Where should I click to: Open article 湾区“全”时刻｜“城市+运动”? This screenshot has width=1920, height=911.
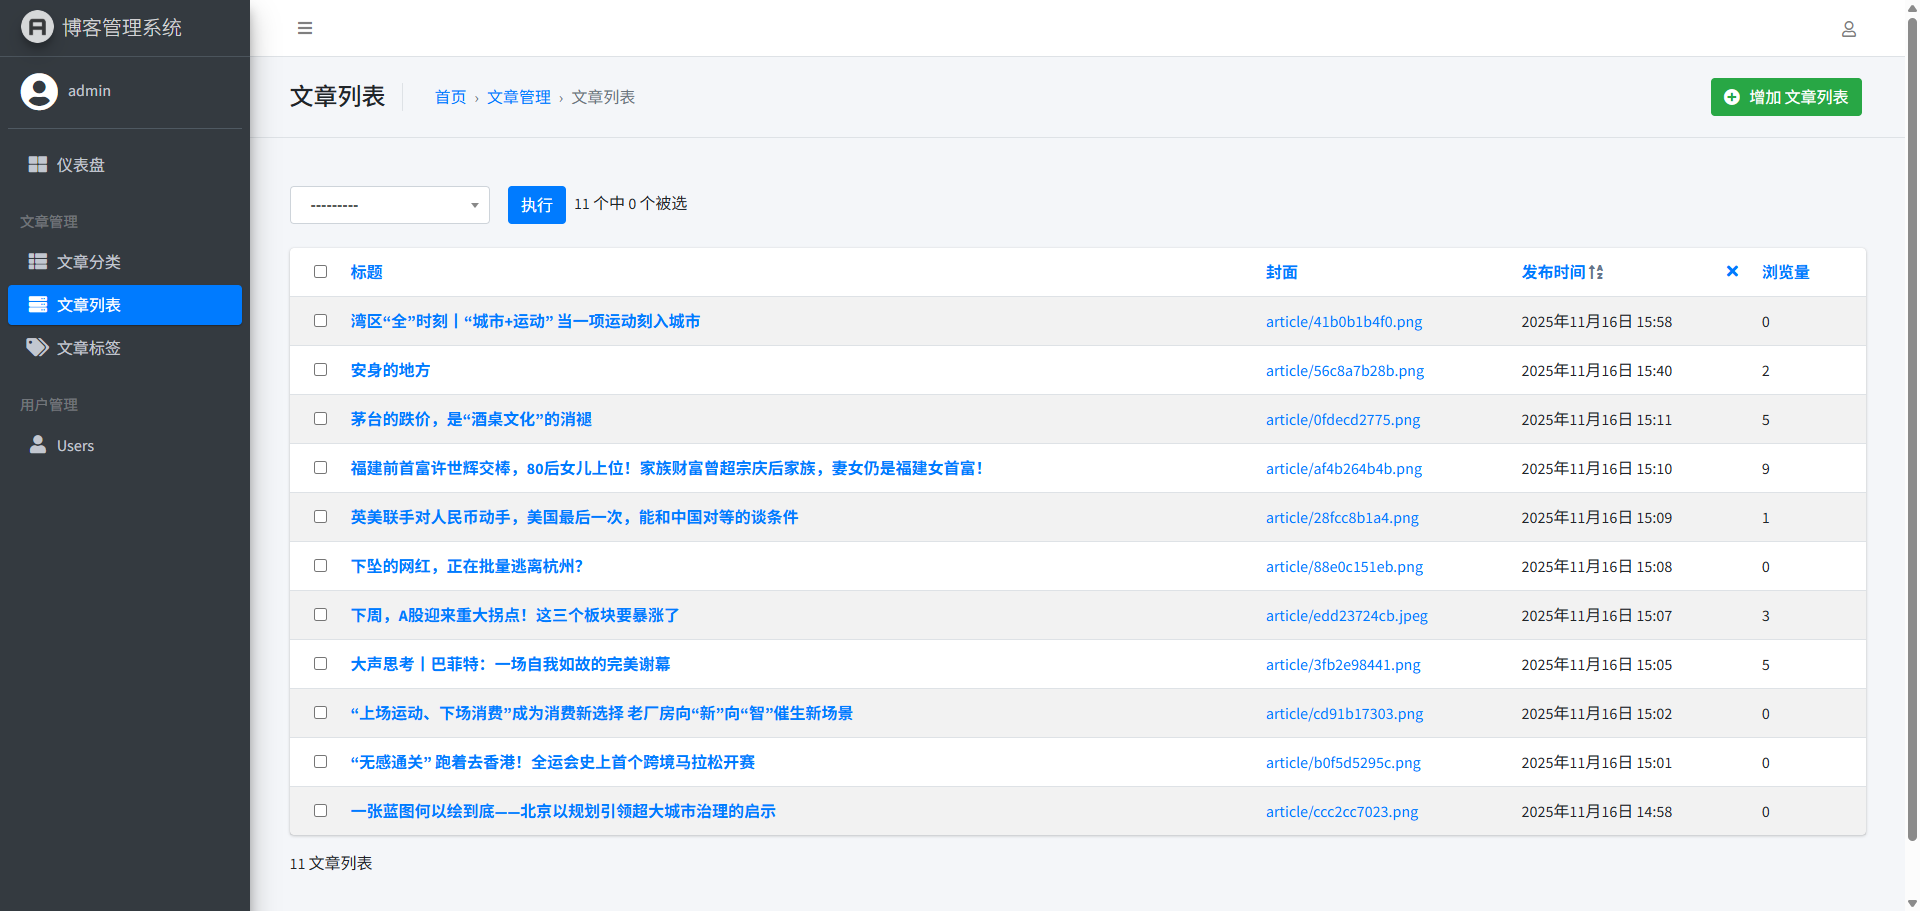point(526,321)
